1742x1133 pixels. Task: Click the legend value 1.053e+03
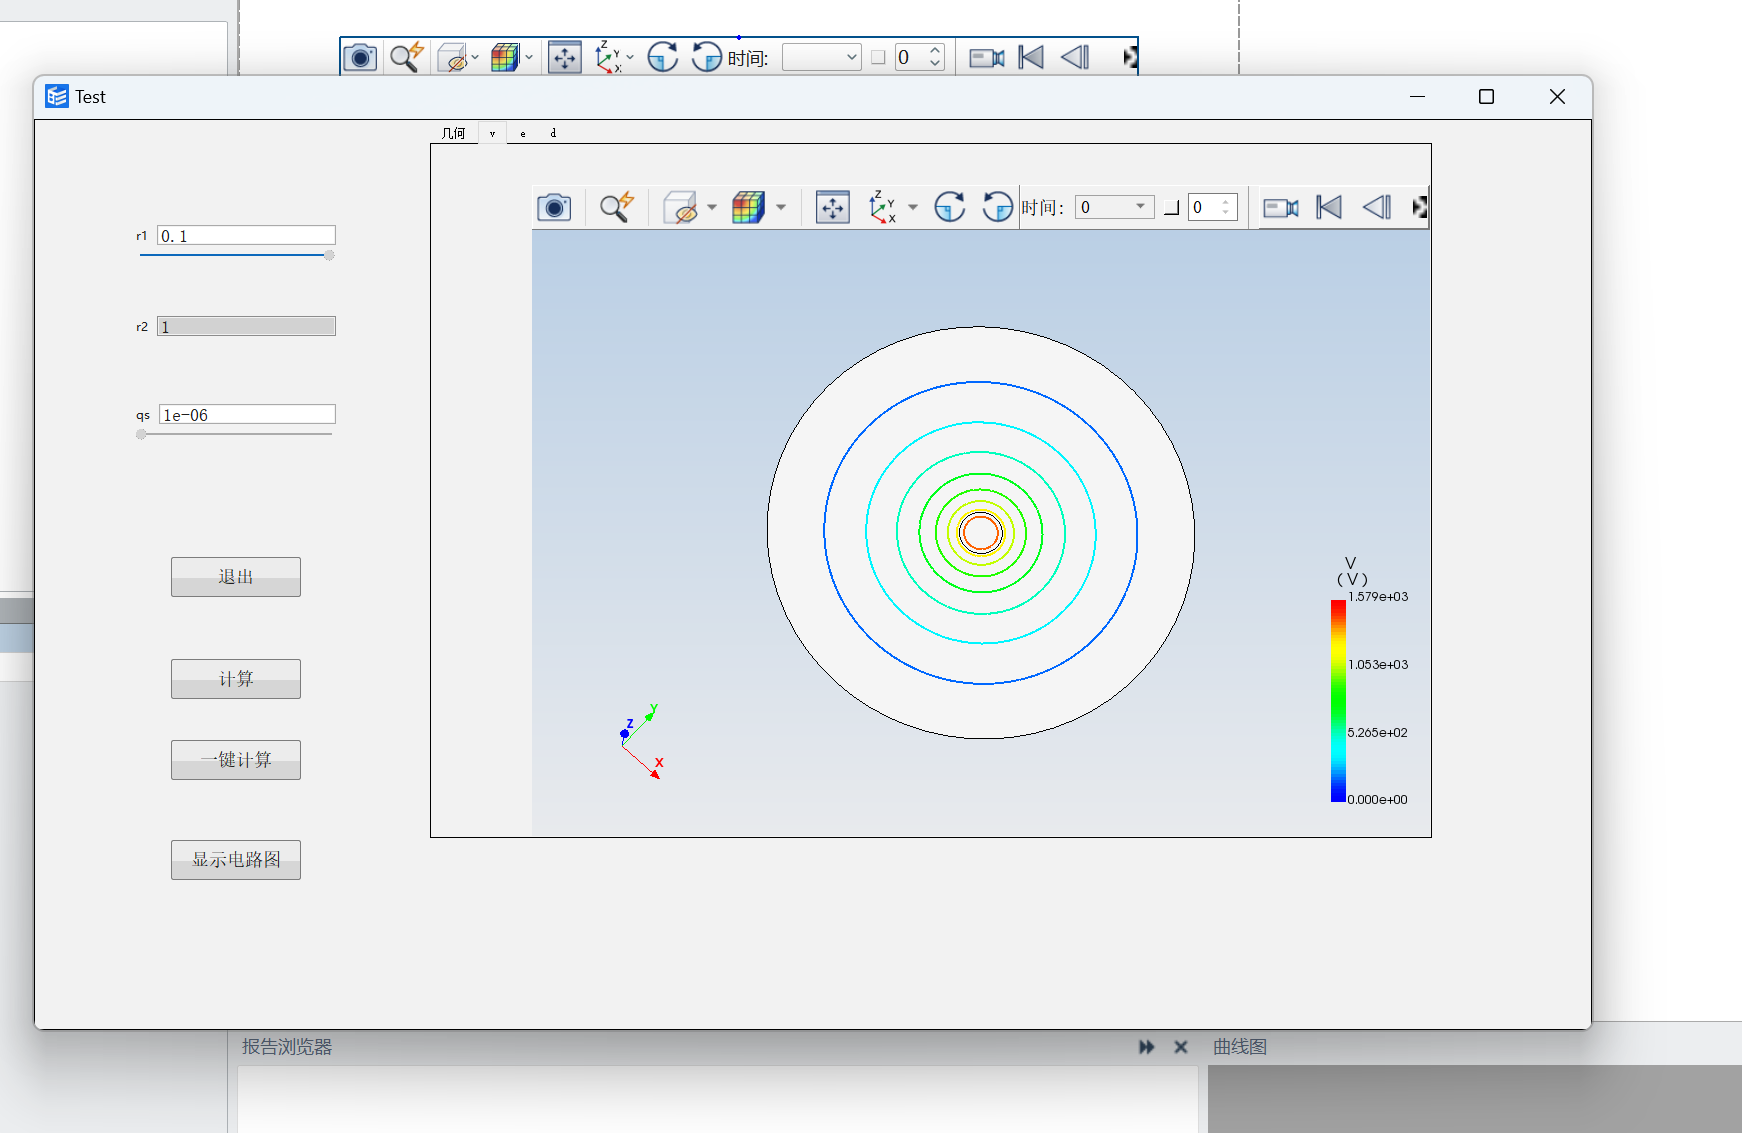(x=1378, y=664)
